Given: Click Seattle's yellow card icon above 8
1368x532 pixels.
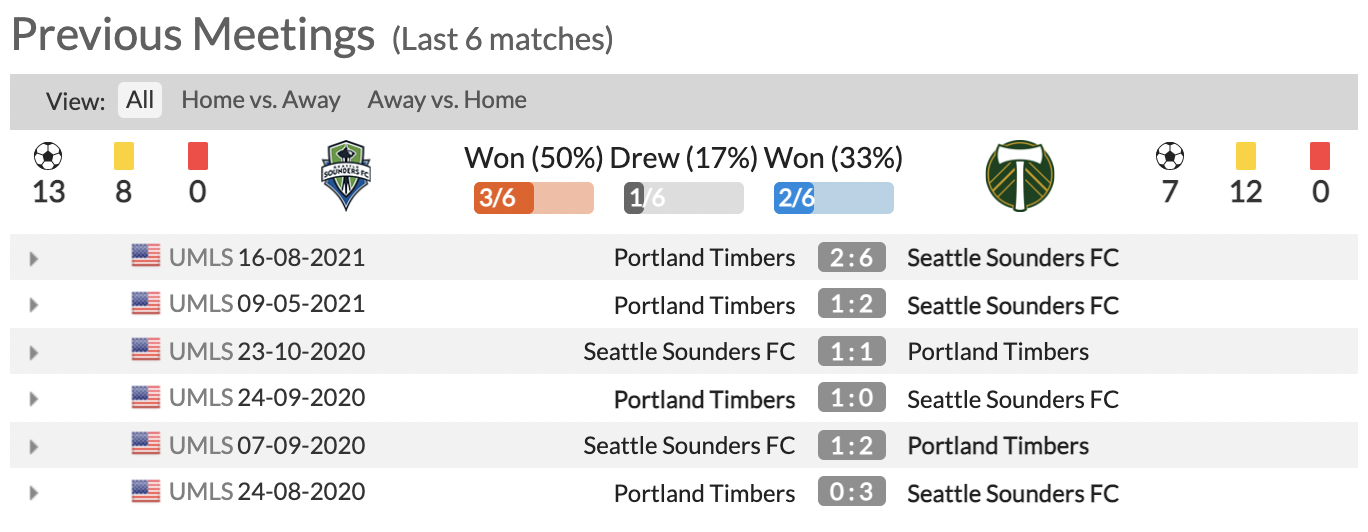Looking at the screenshot, I should coord(123,156).
